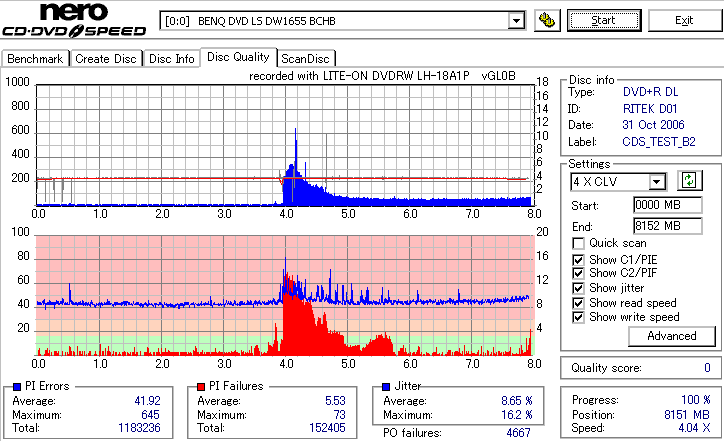Toggle Show write speed checkbox
The width and height of the screenshot is (724, 441).
point(578,317)
